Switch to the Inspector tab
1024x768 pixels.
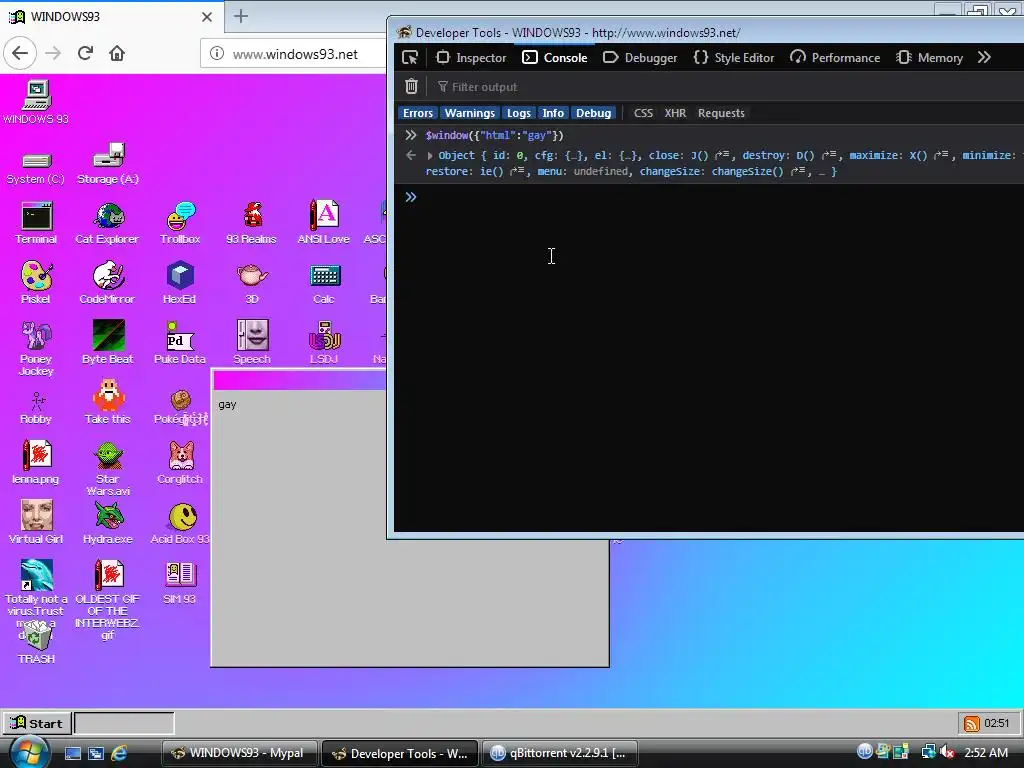point(472,57)
